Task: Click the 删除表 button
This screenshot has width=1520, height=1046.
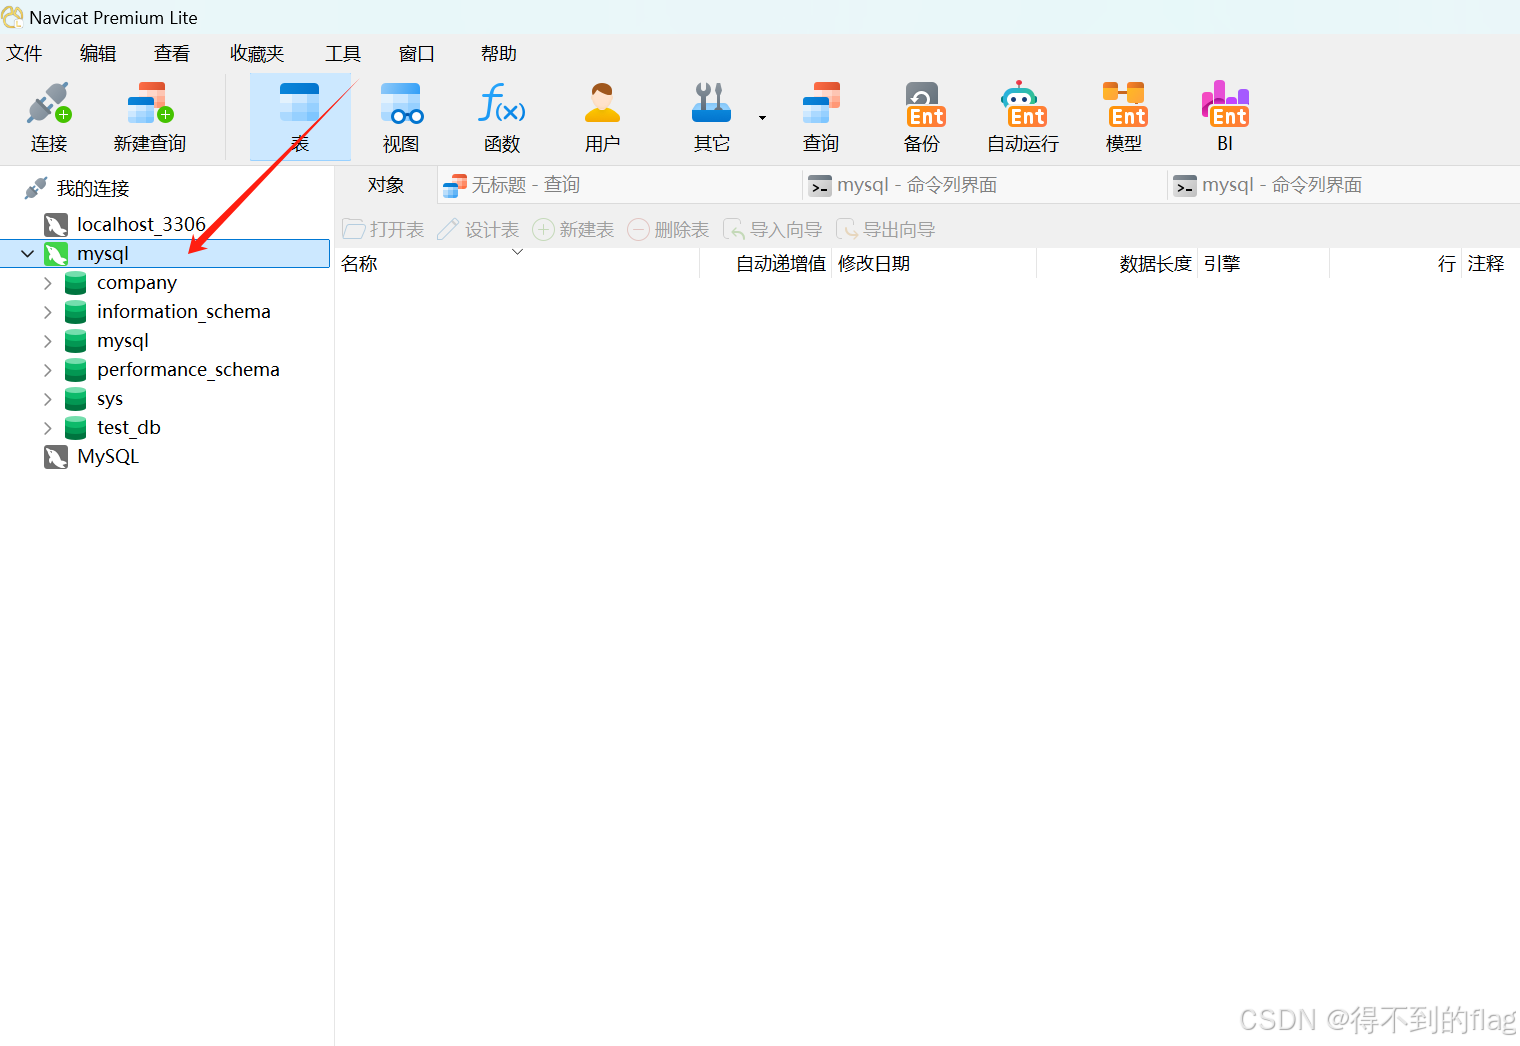Action: (x=668, y=230)
